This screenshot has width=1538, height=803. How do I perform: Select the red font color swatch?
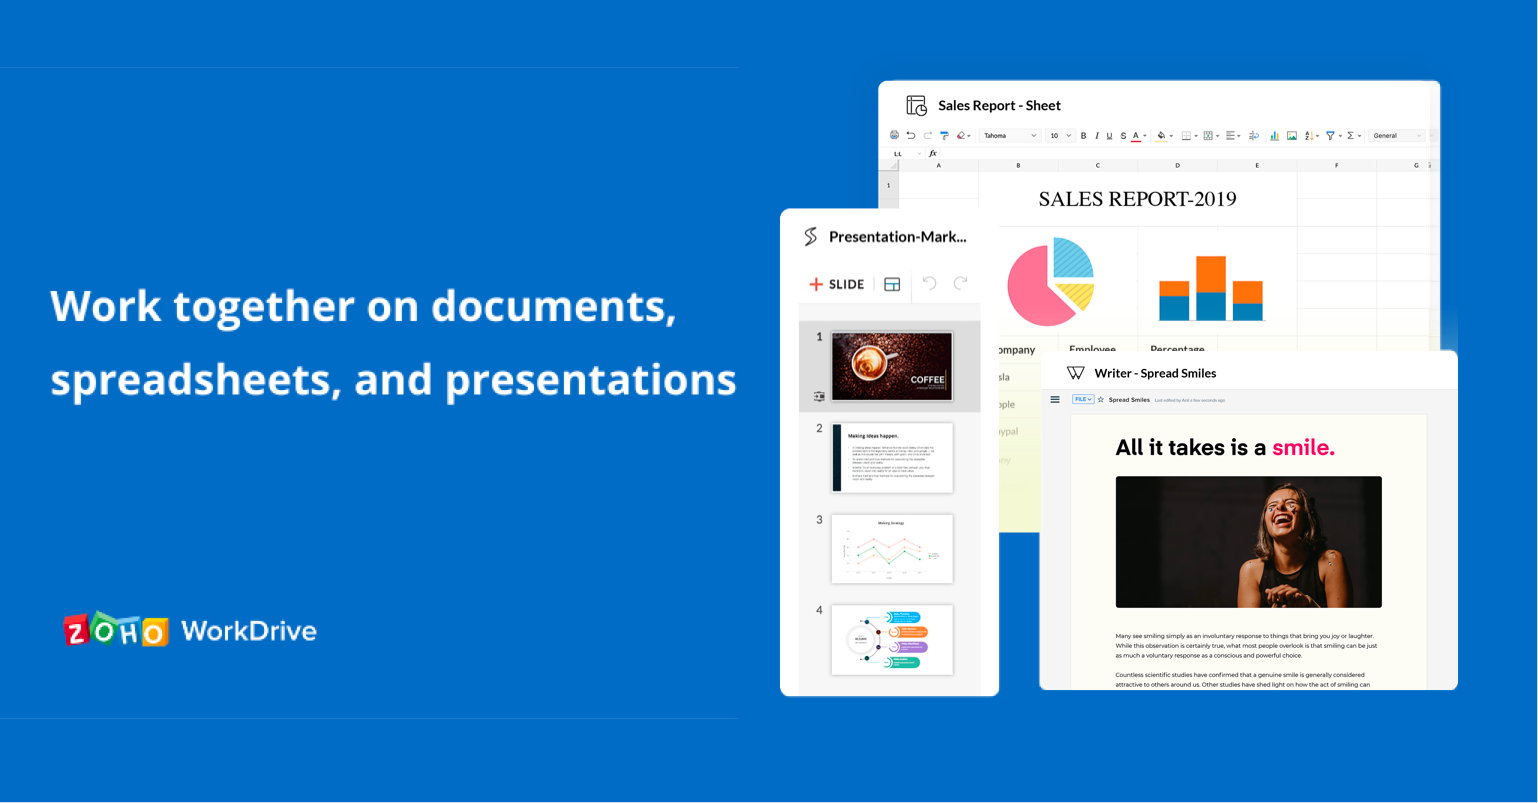pos(1134,135)
